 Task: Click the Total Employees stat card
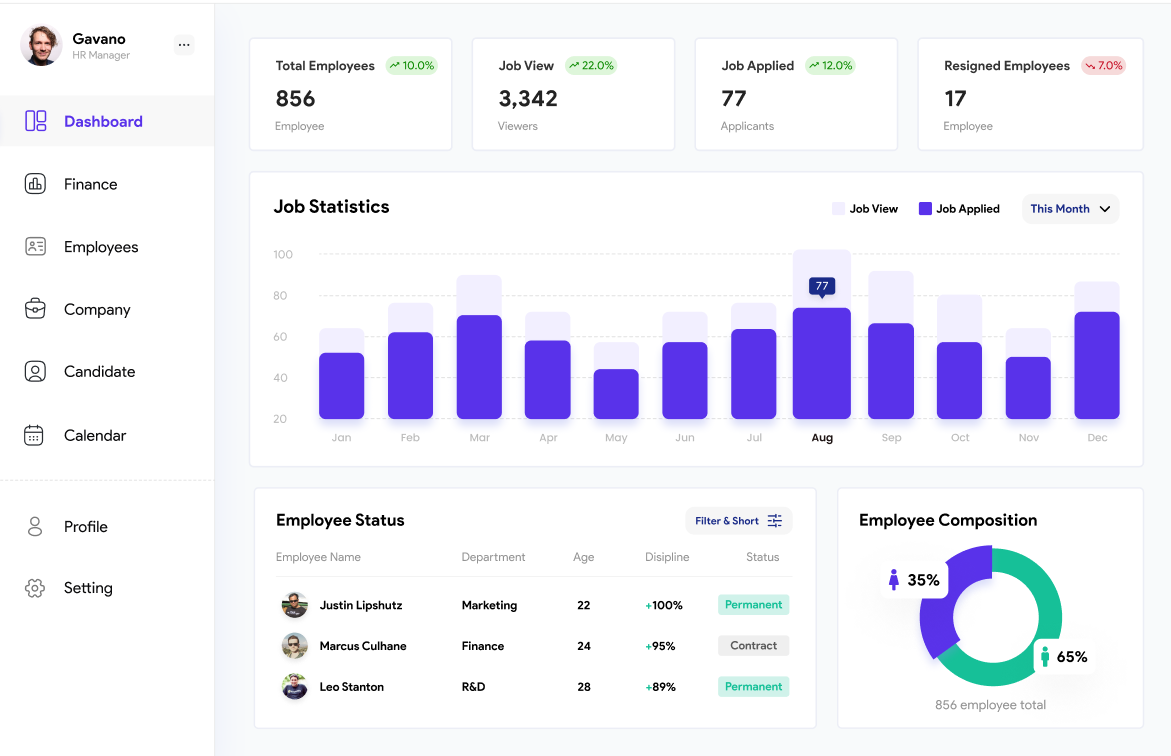point(350,94)
